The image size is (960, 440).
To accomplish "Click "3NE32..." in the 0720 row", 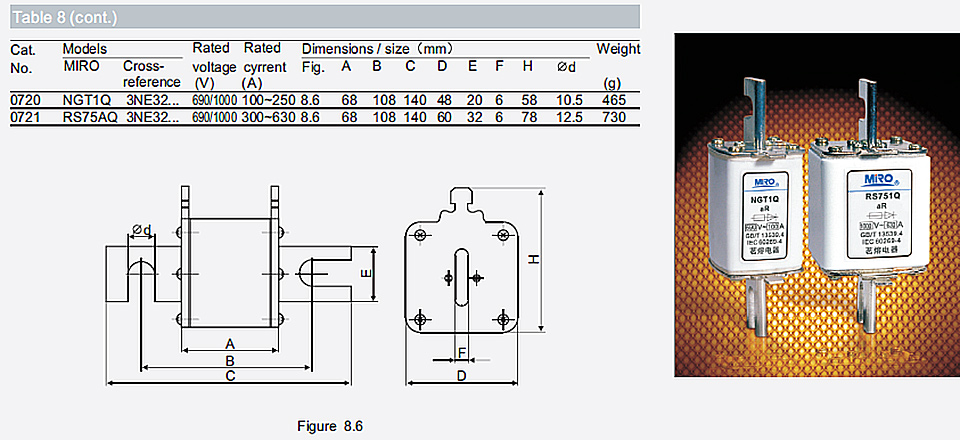I will [152, 100].
